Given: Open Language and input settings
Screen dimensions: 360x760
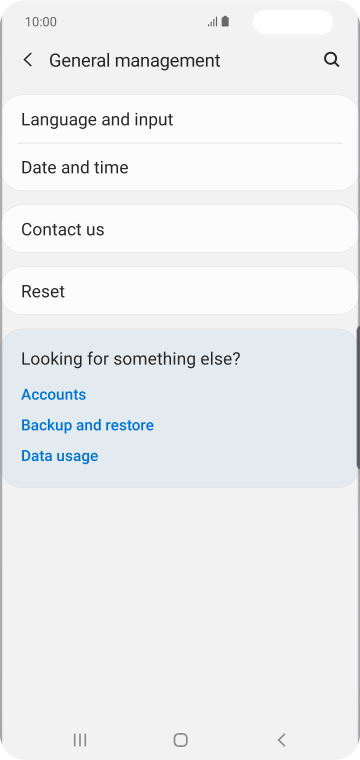Looking at the screenshot, I should [180, 119].
